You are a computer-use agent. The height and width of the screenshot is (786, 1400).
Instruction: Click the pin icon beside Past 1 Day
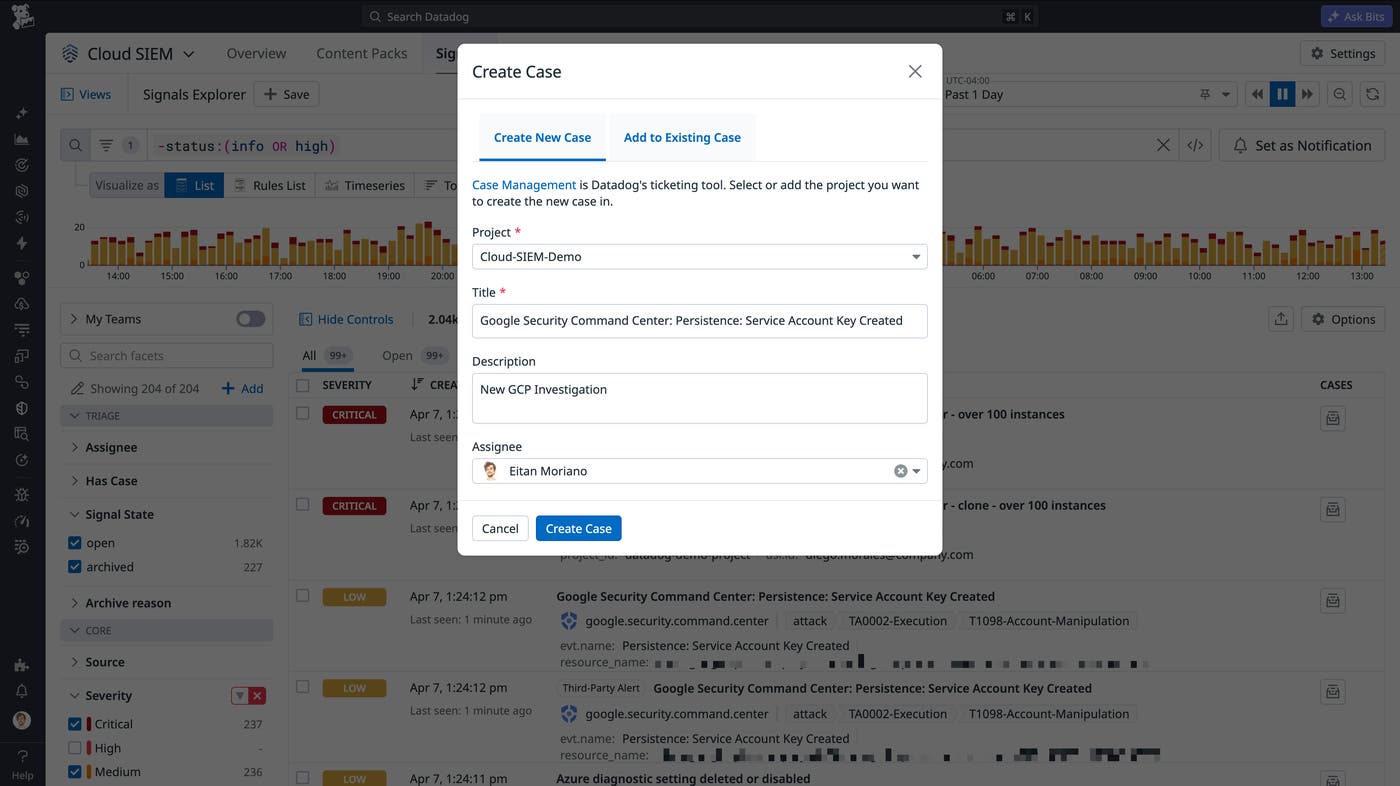pos(1204,94)
